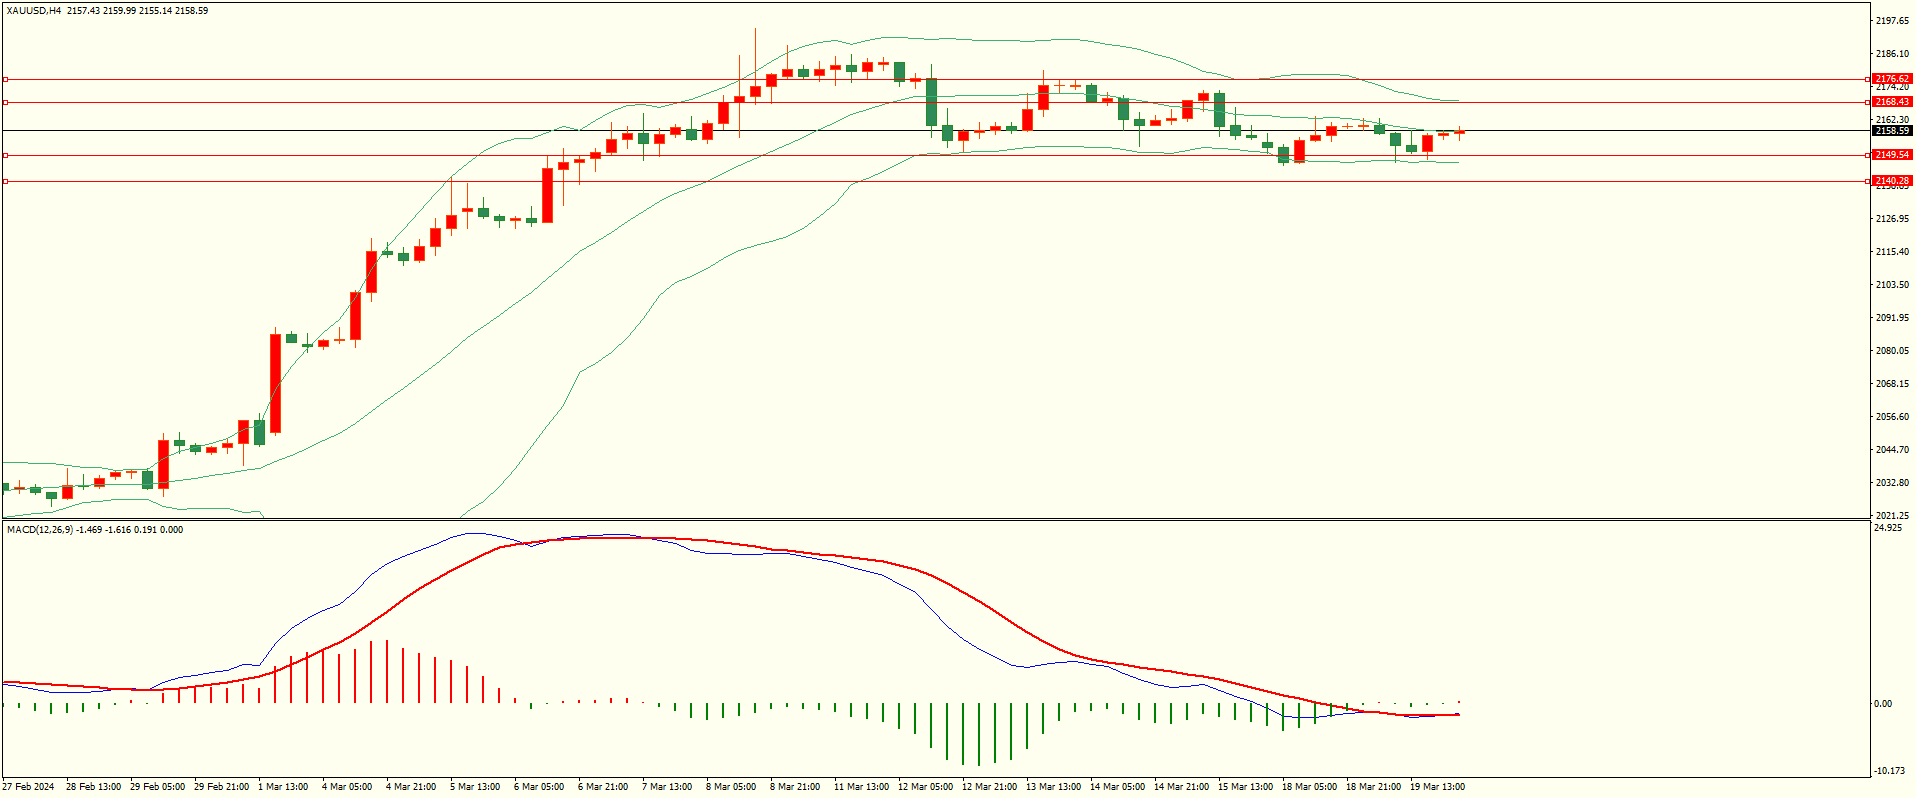Click the XAUUSD,H4 chart title text
The width and height of the screenshot is (1916, 798).
33,11
